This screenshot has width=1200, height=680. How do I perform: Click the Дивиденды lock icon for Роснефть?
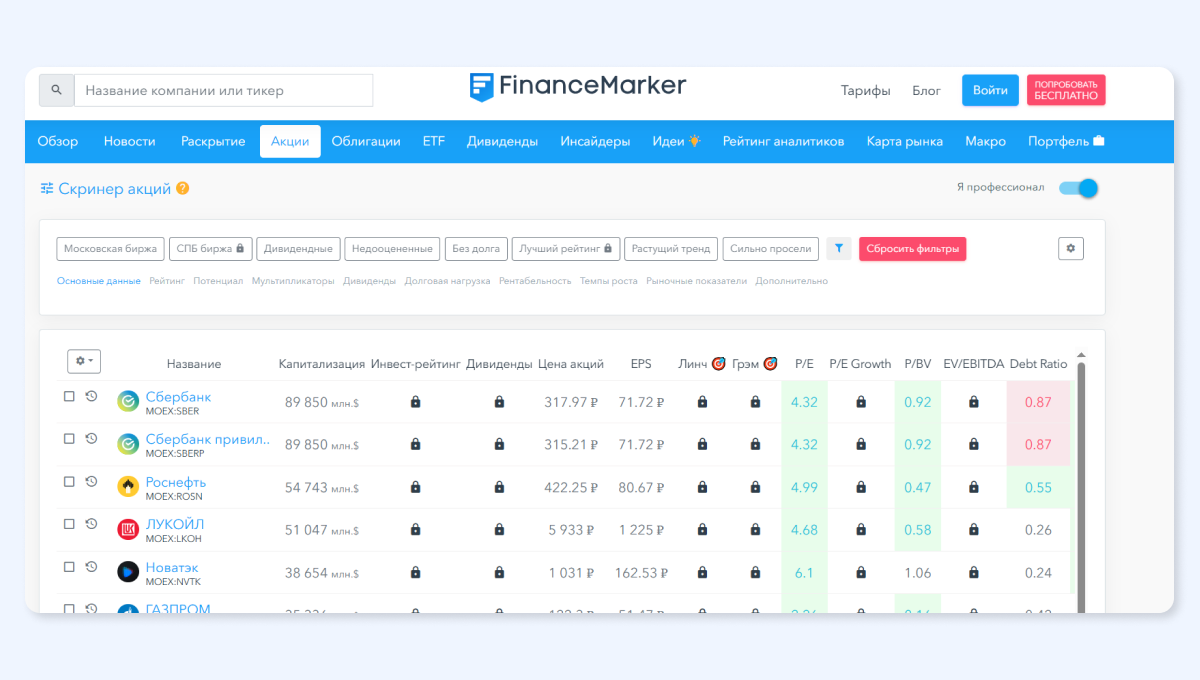499,487
